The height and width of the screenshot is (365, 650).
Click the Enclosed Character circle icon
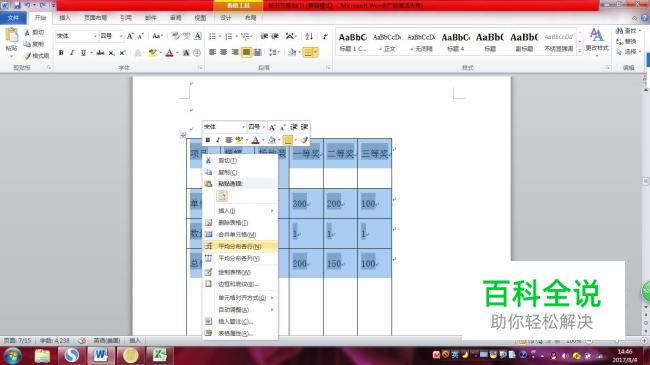pyautogui.click(x=197, y=53)
